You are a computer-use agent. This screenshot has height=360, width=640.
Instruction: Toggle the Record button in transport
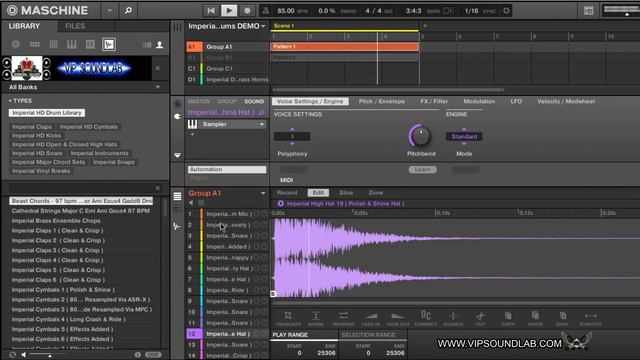[x=247, y=11]
